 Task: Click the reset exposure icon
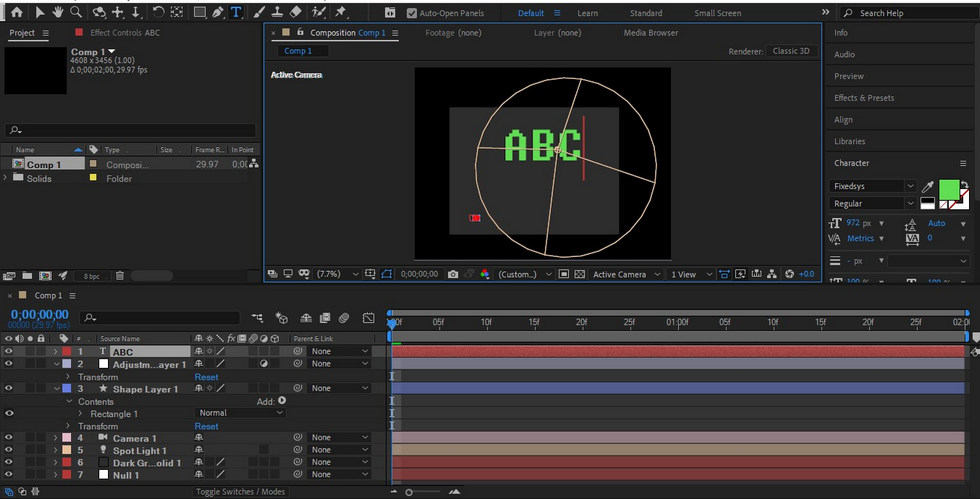(789, 274)
